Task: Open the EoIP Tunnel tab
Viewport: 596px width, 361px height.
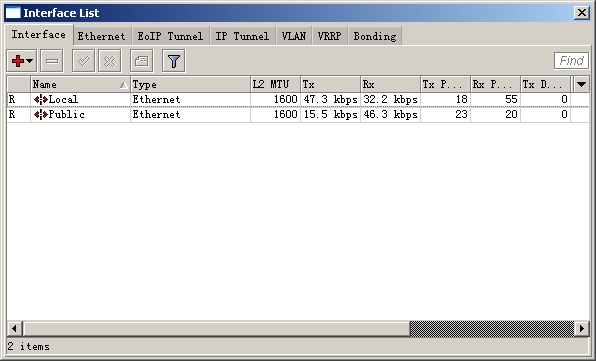Action: (x=170, y=36)
